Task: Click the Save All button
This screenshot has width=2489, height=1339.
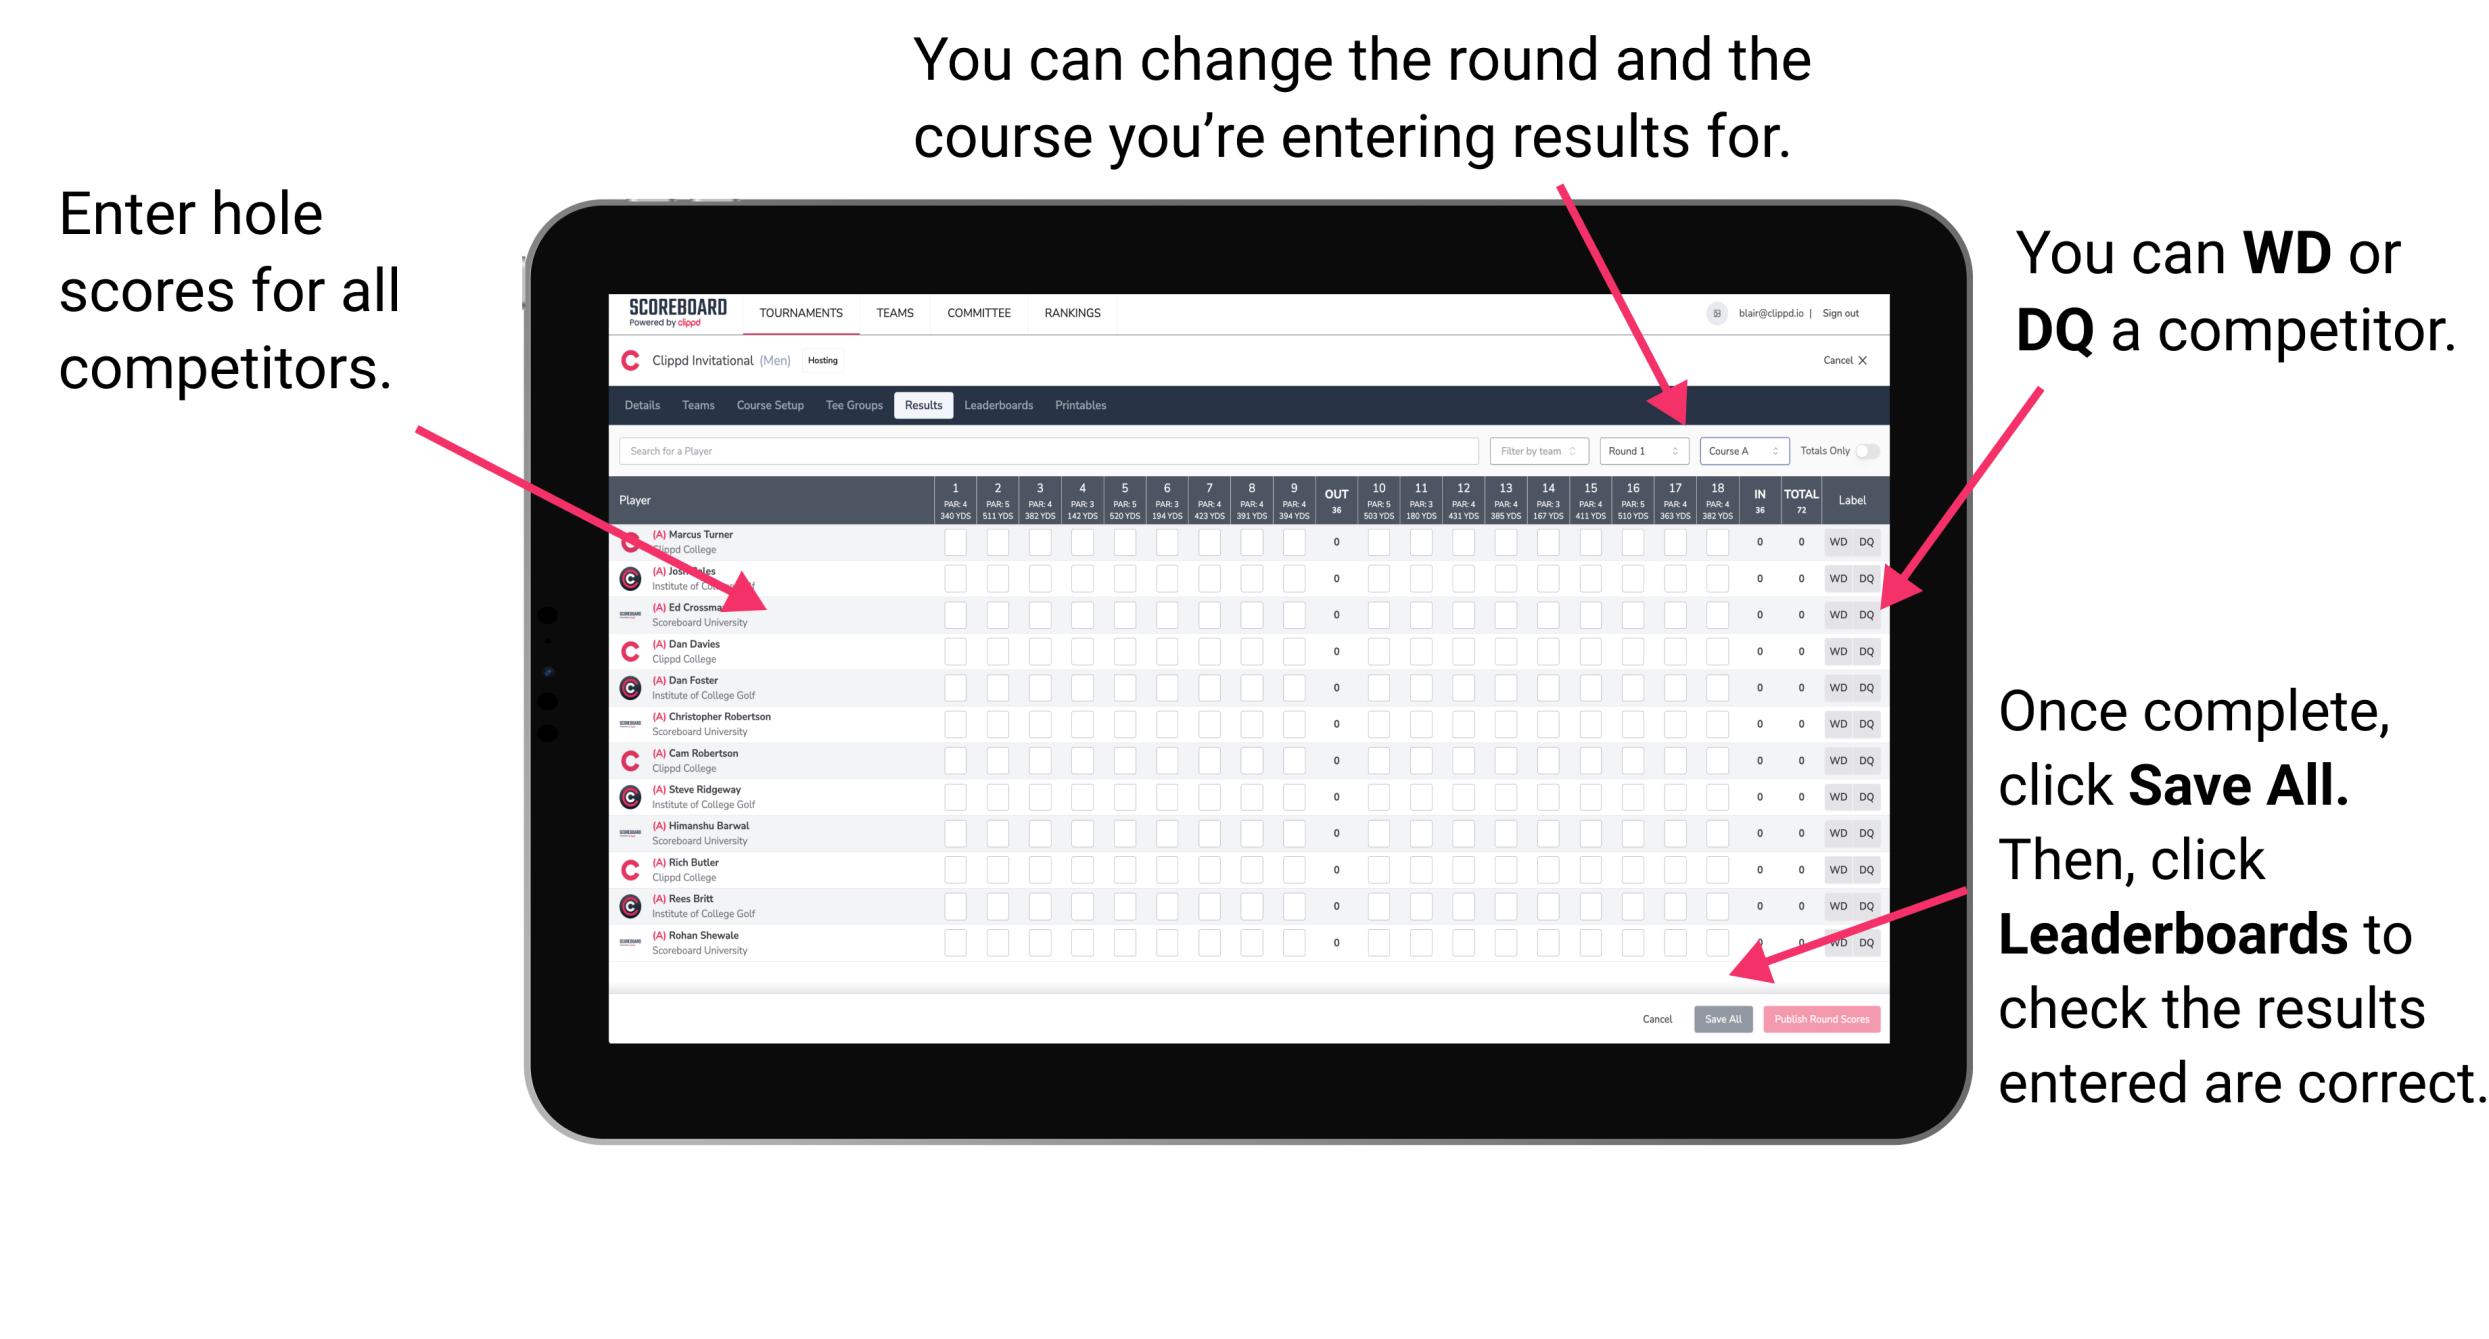Action: pos(1721,1019)
